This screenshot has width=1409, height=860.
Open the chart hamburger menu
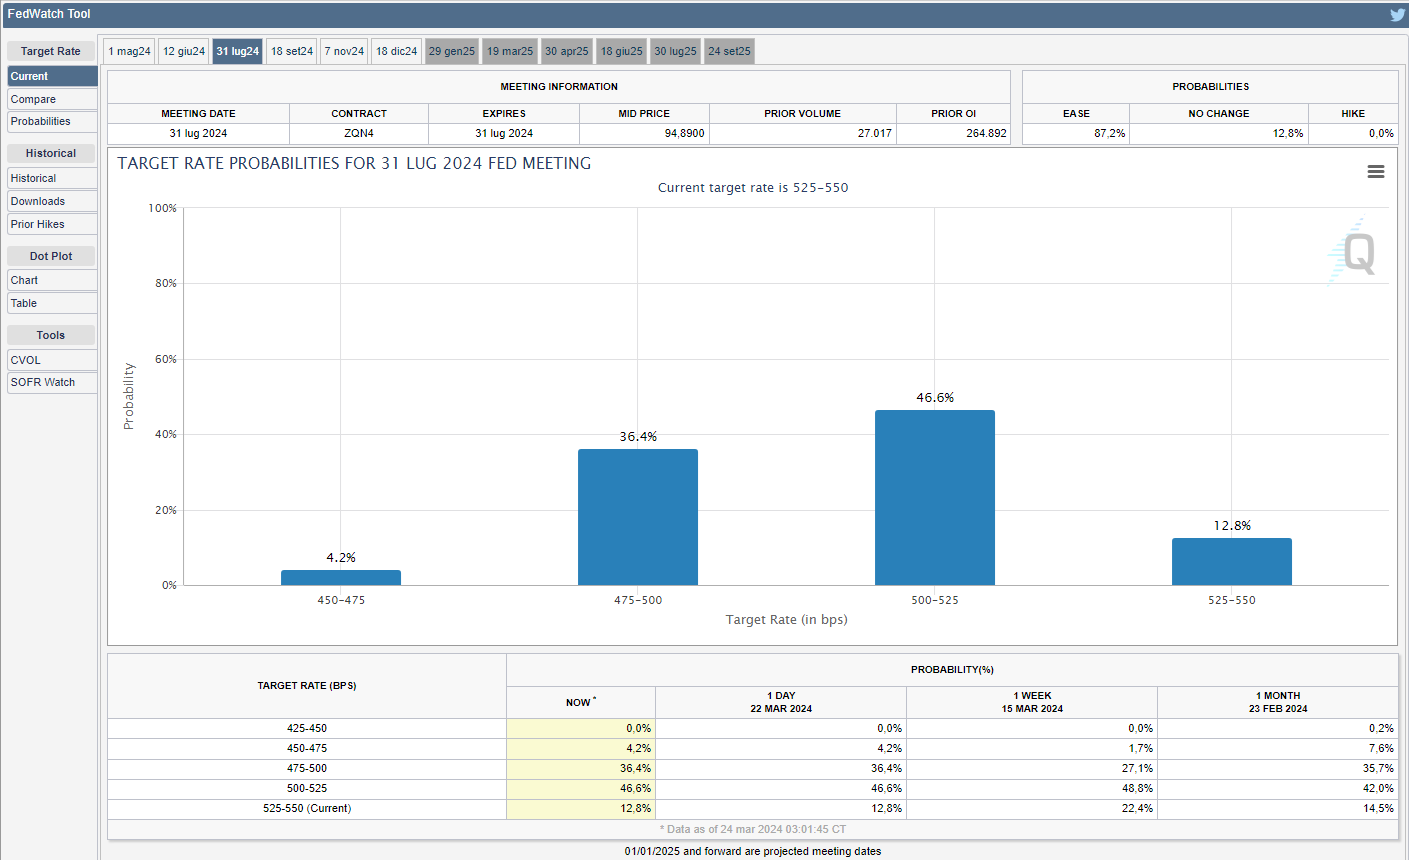[x=1376, y=172]
